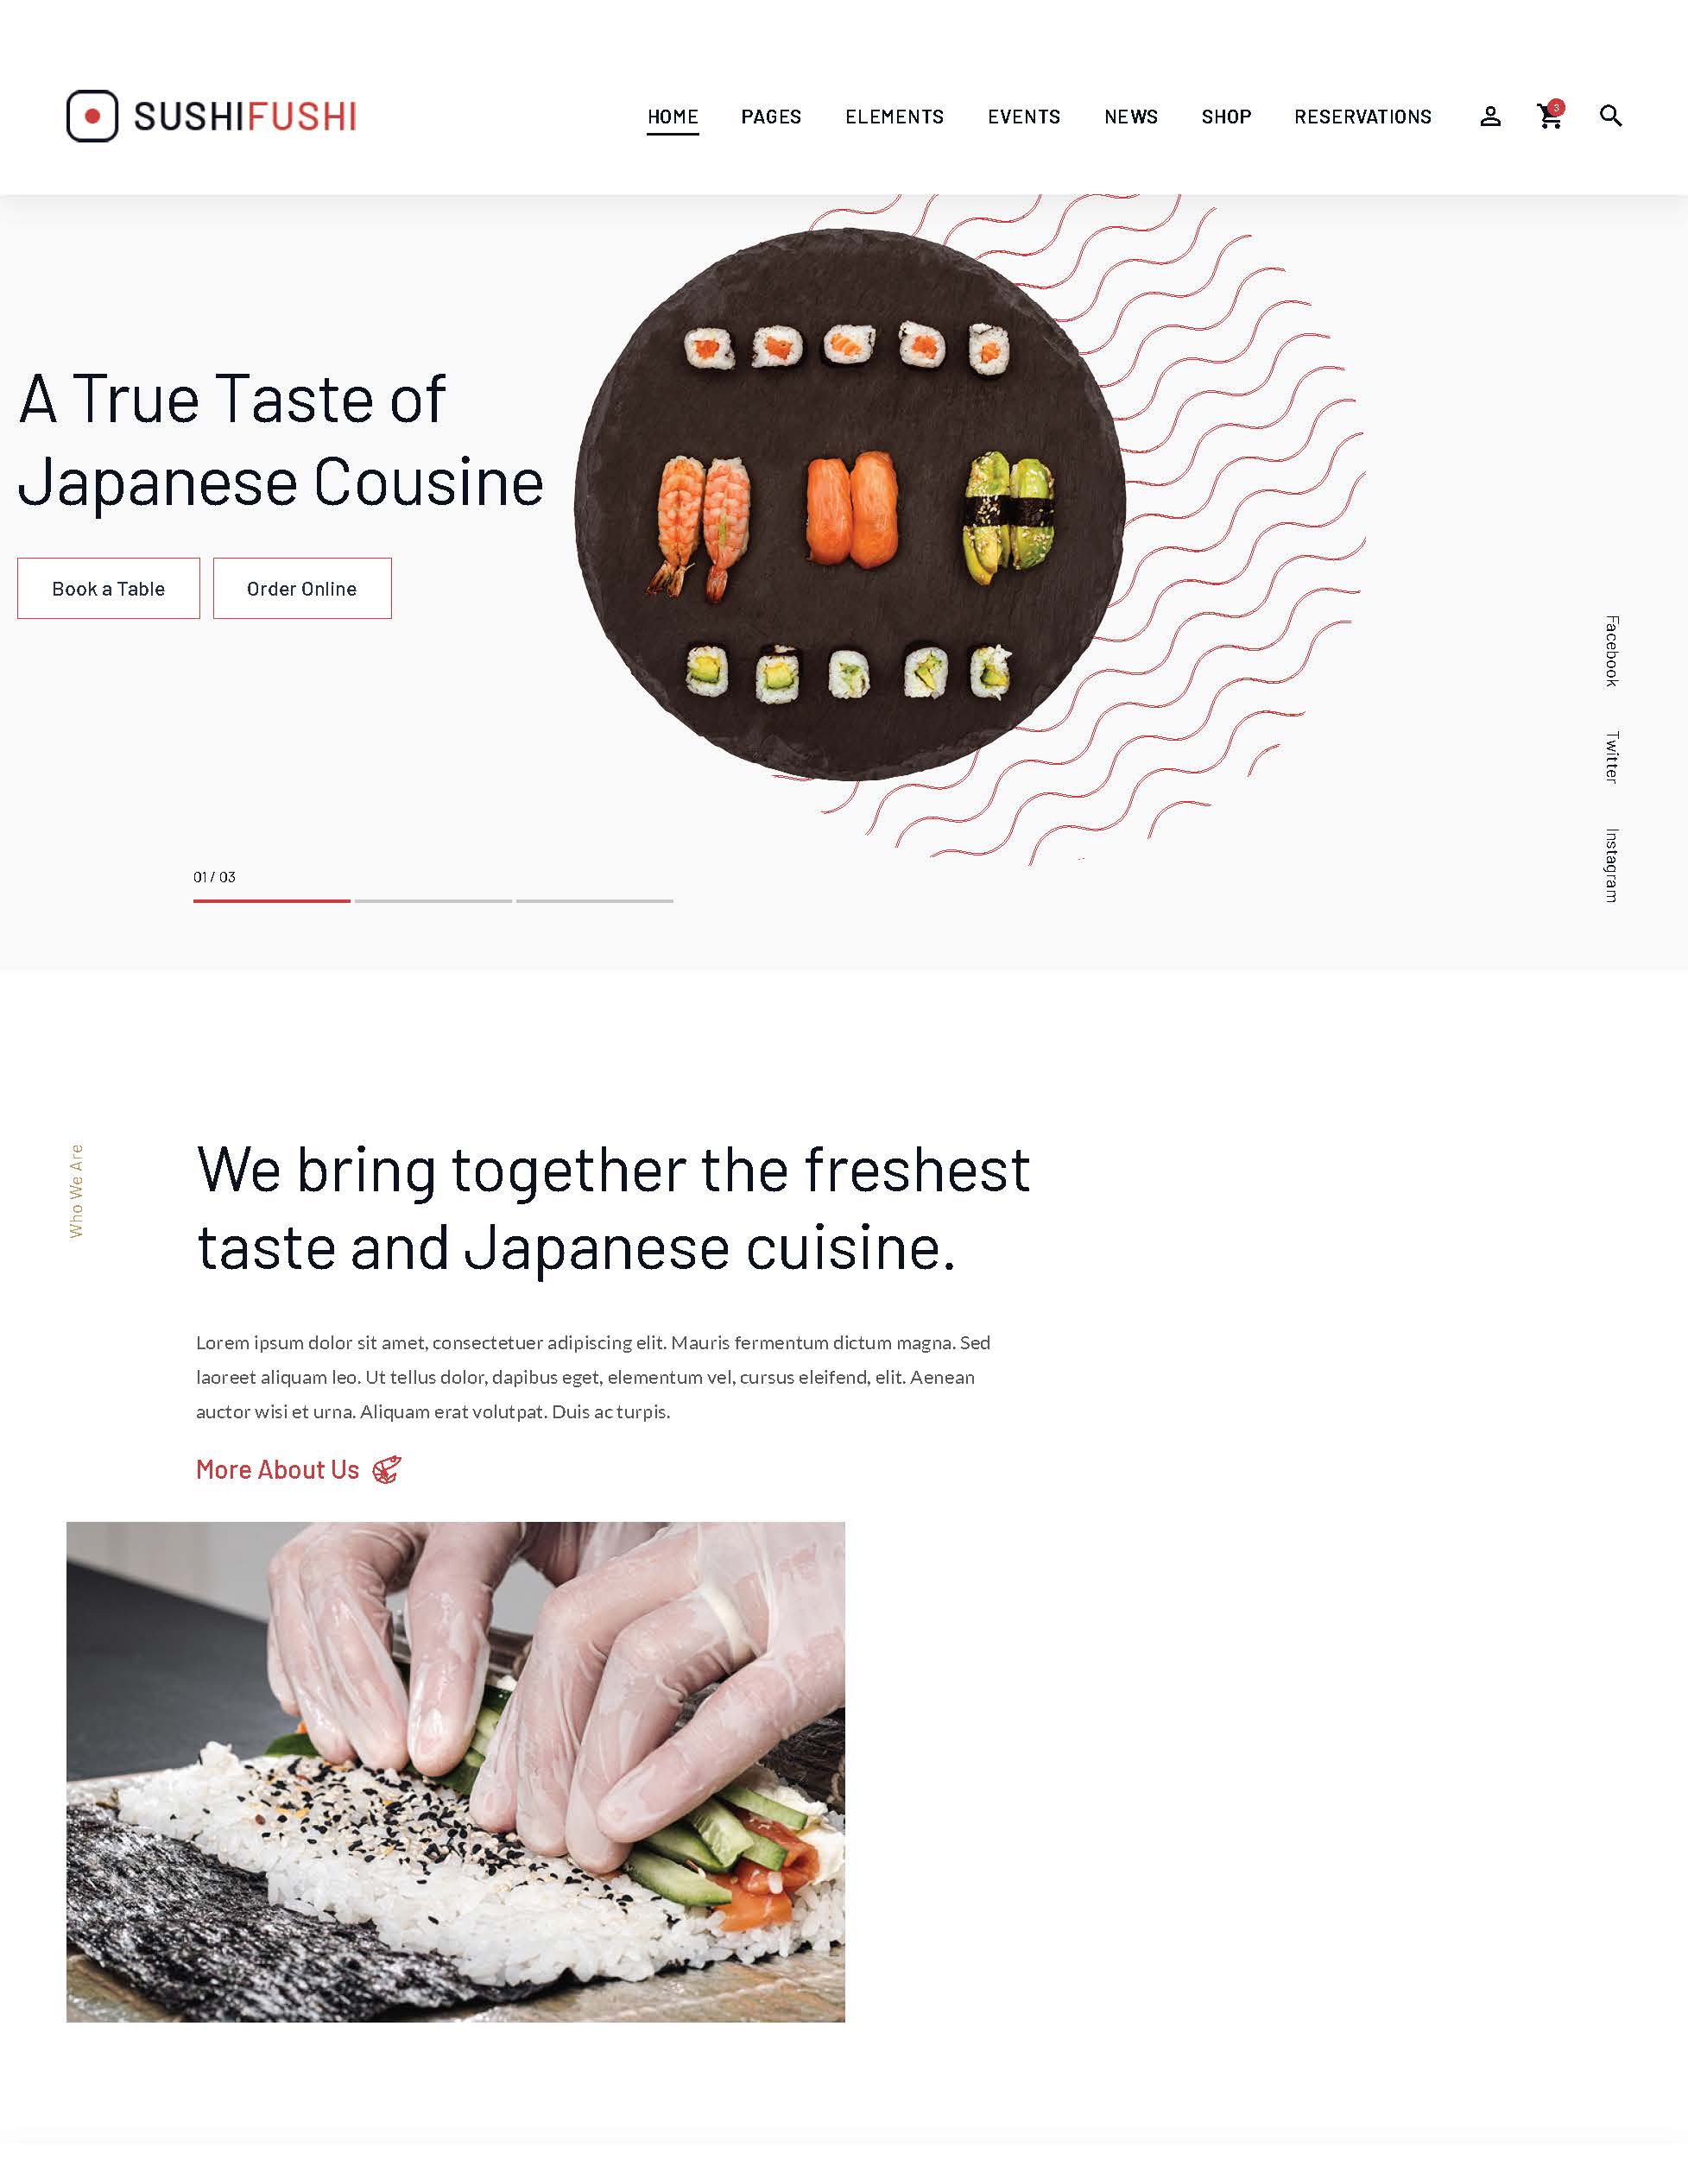The image size is (1688, 2184).
Task: Click the Order Online button
Action: (x=302, y=588)
